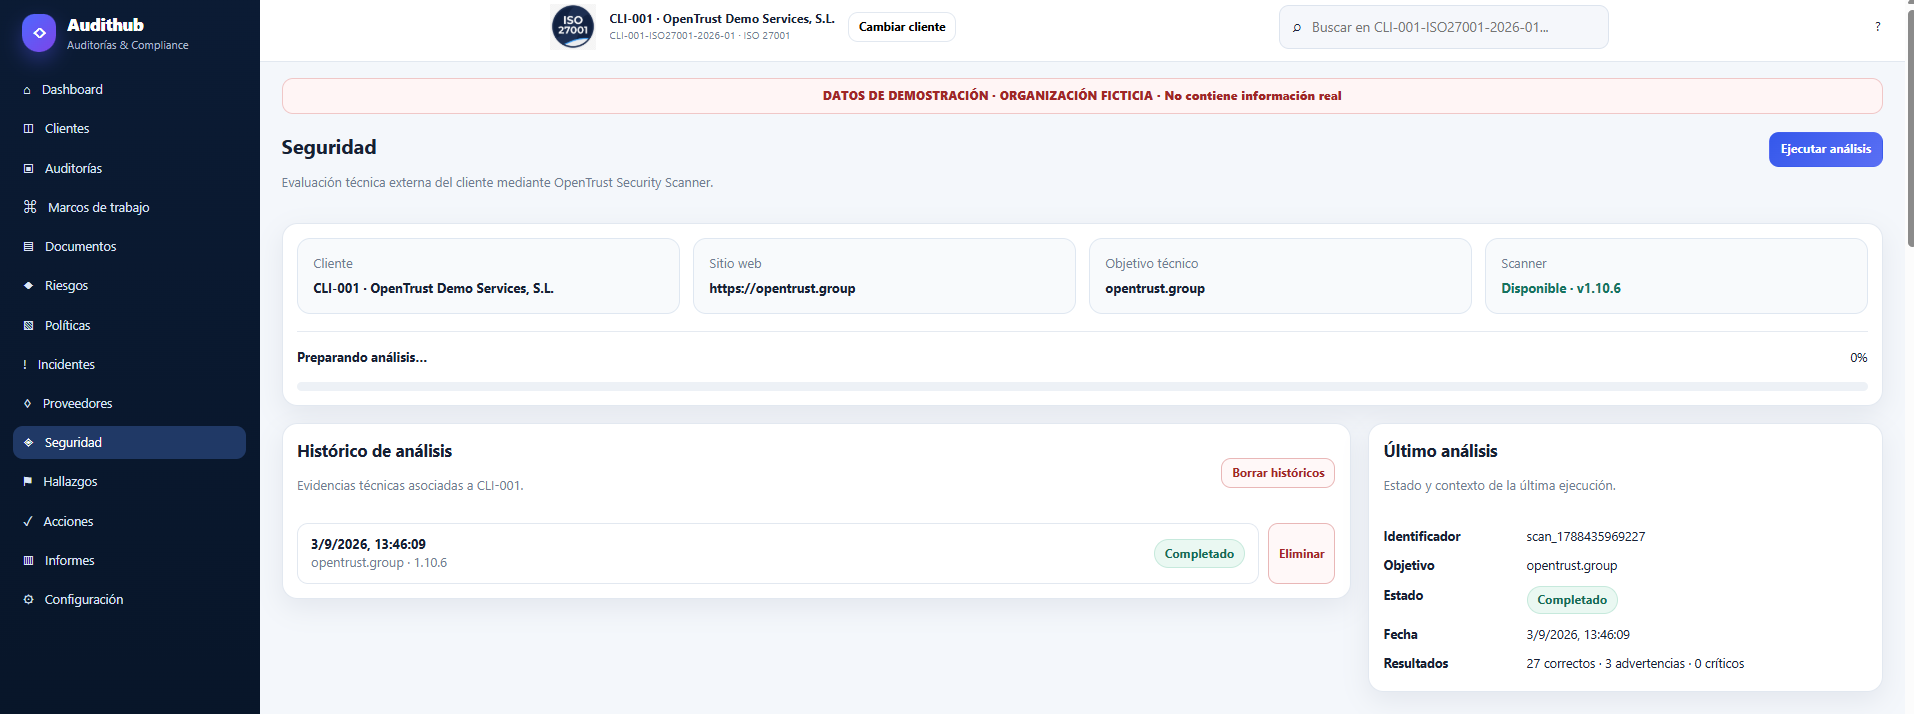This screenshot has height=714, width=1914.
Task: Go to Informes in the sidebar
Action: (129, 561)
